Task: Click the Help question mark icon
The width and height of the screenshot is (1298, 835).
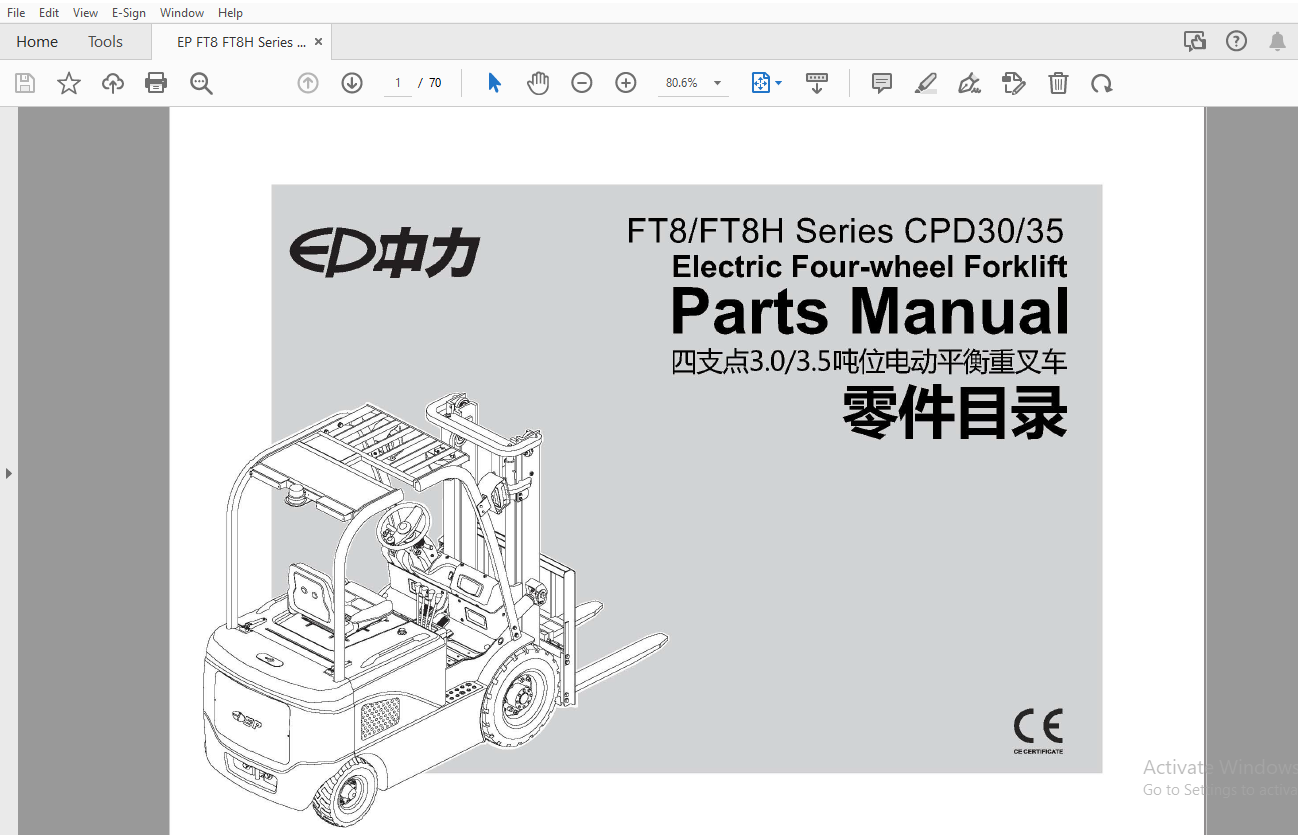Action: (x=1237, y=41)
